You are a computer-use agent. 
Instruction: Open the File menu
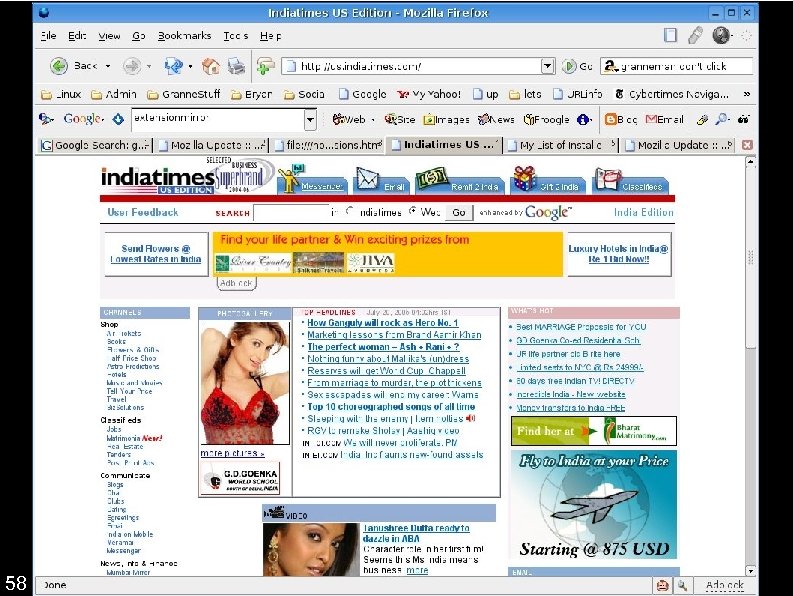click(49, 35)
